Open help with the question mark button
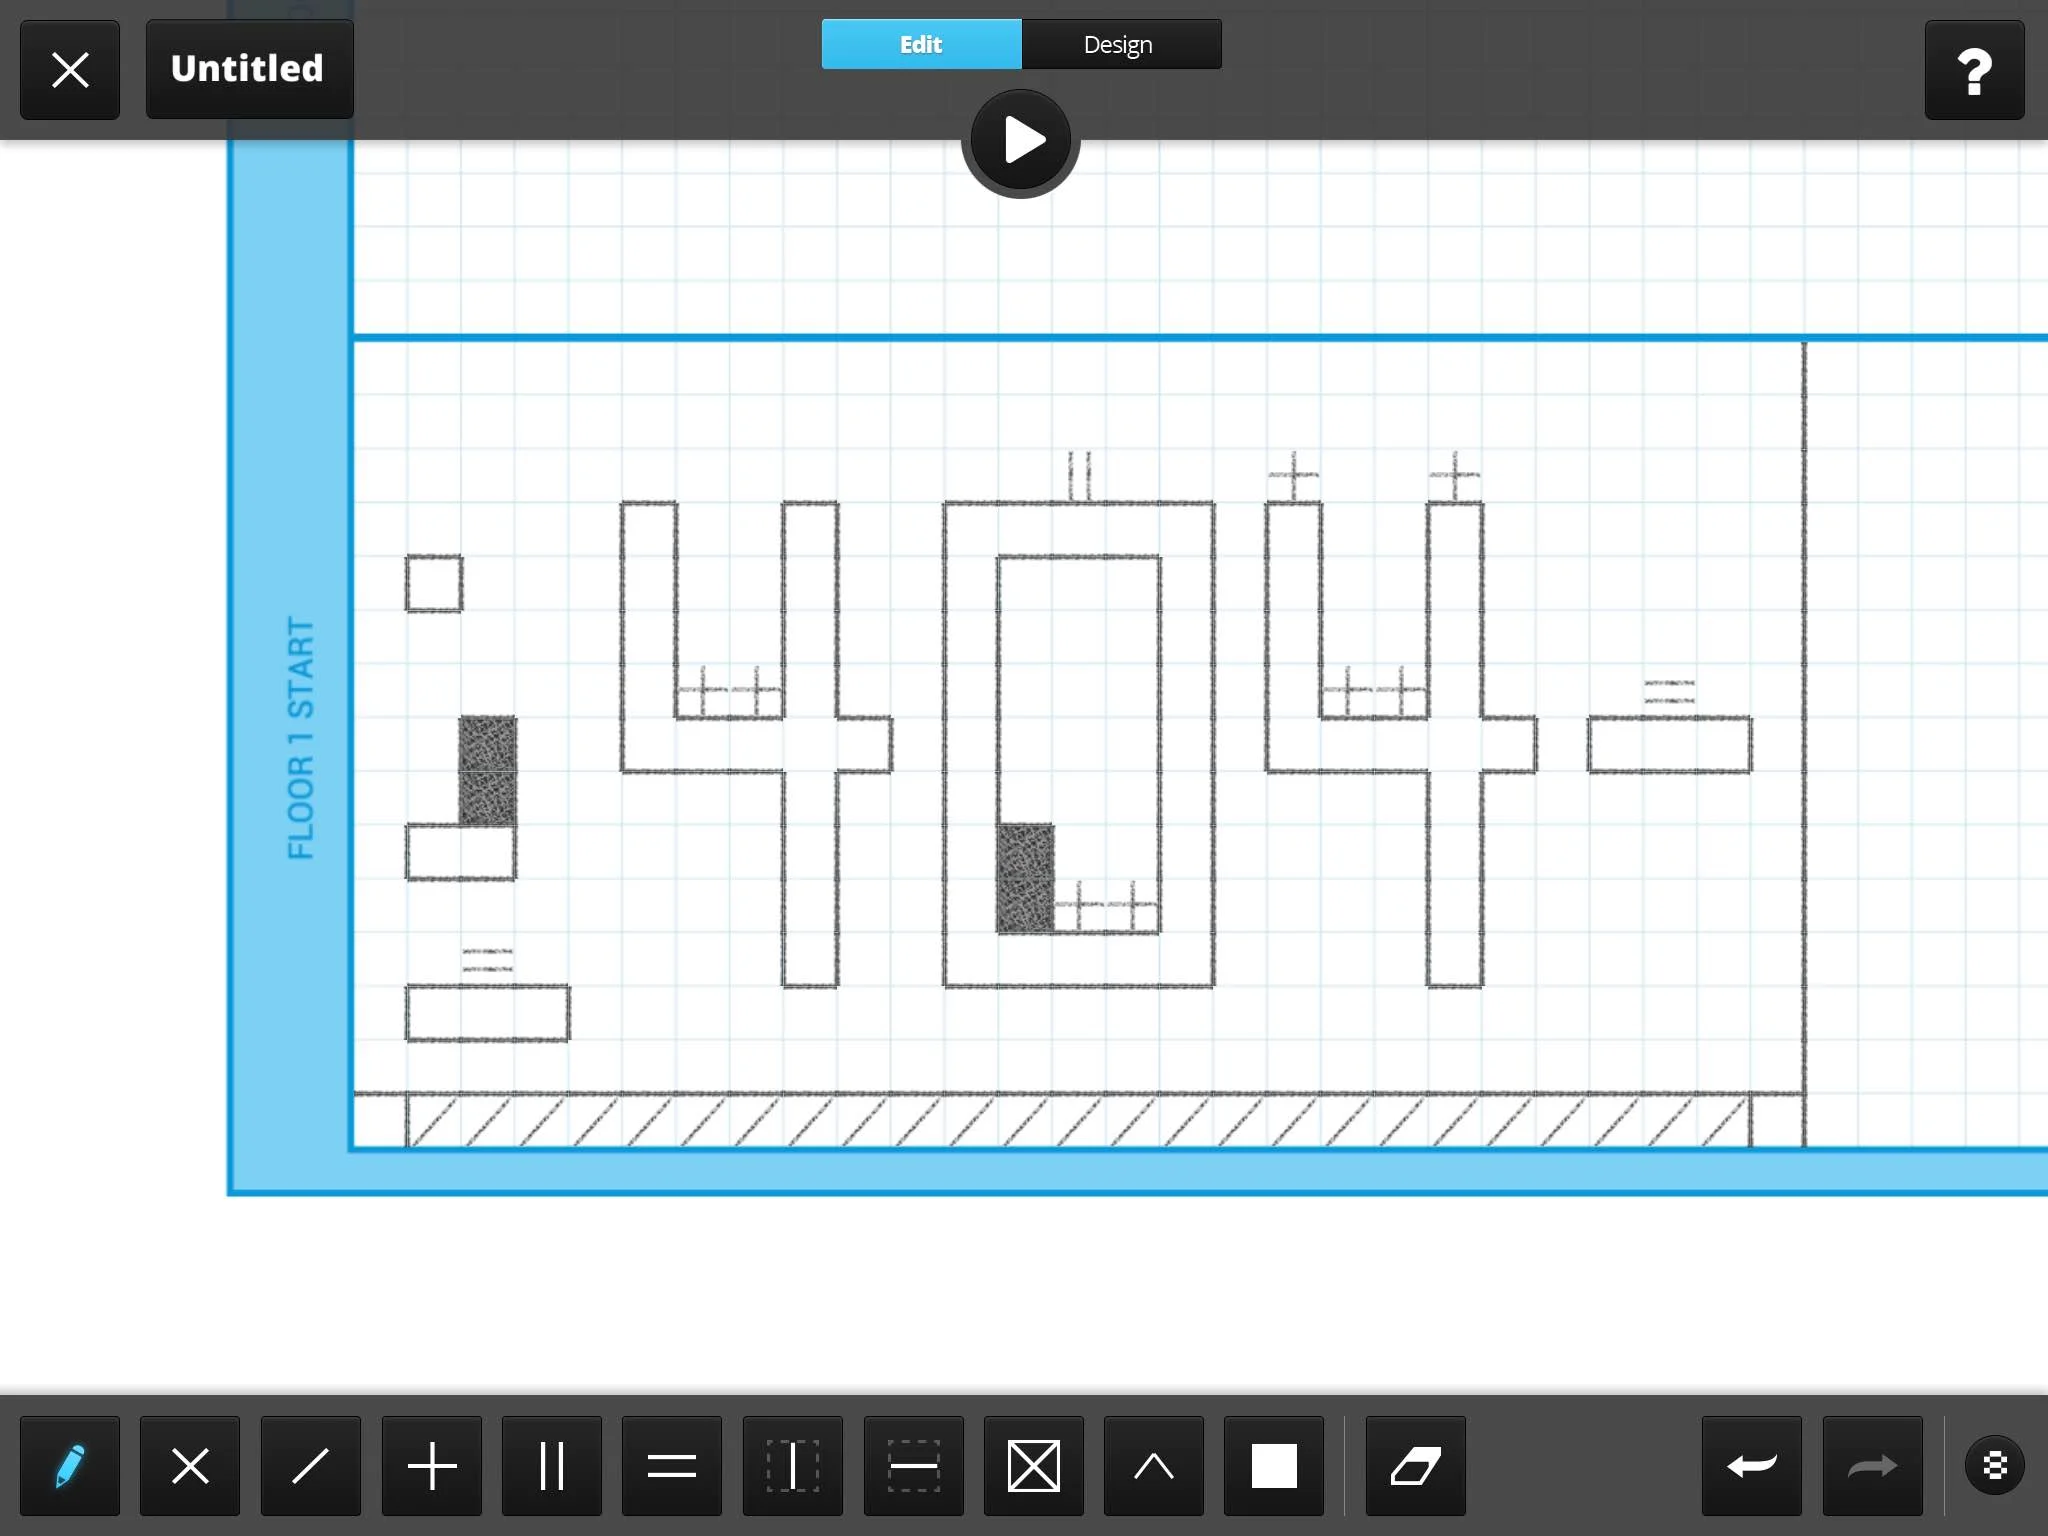Screen dimensions: 2048x1536 point(1974,70)
